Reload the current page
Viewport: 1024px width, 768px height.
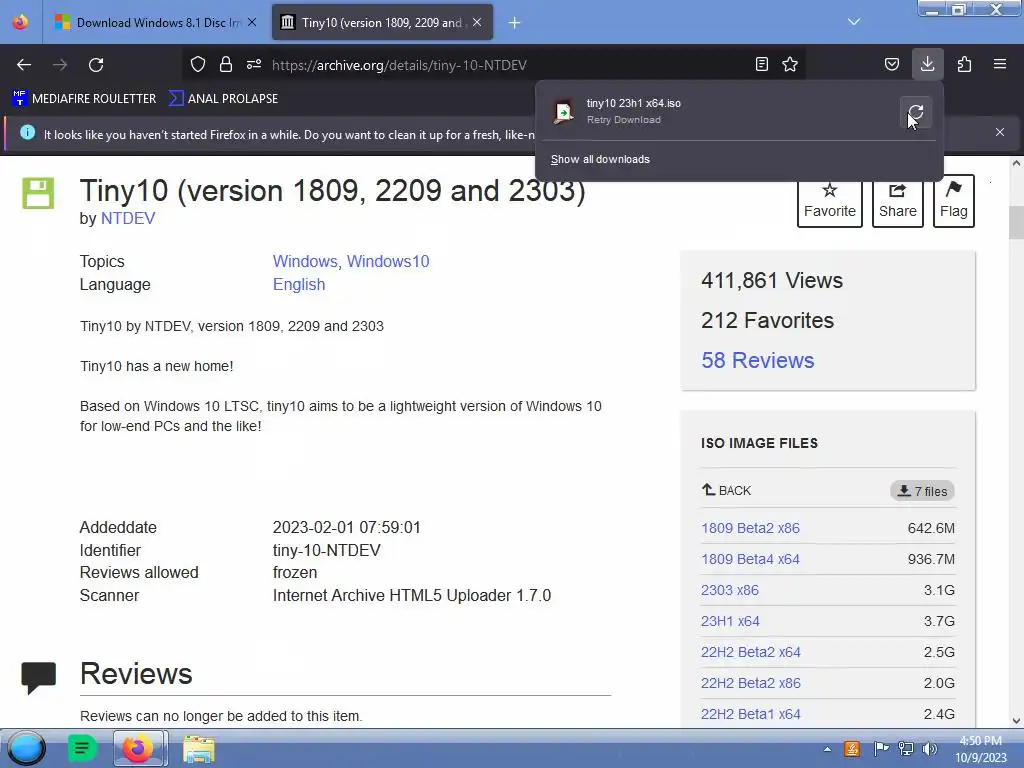(96, 65)
